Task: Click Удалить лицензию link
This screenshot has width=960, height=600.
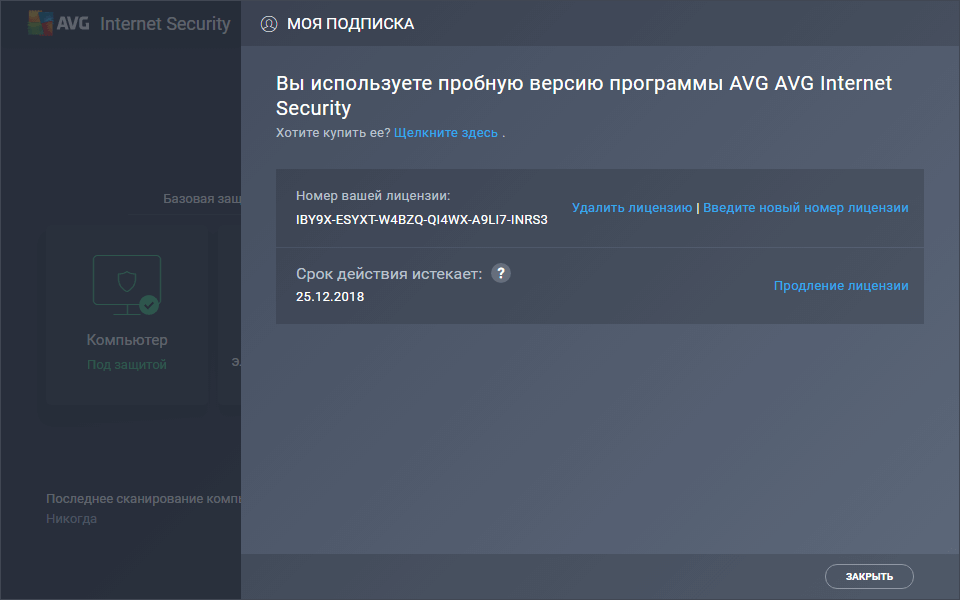Action: (632, 208)
